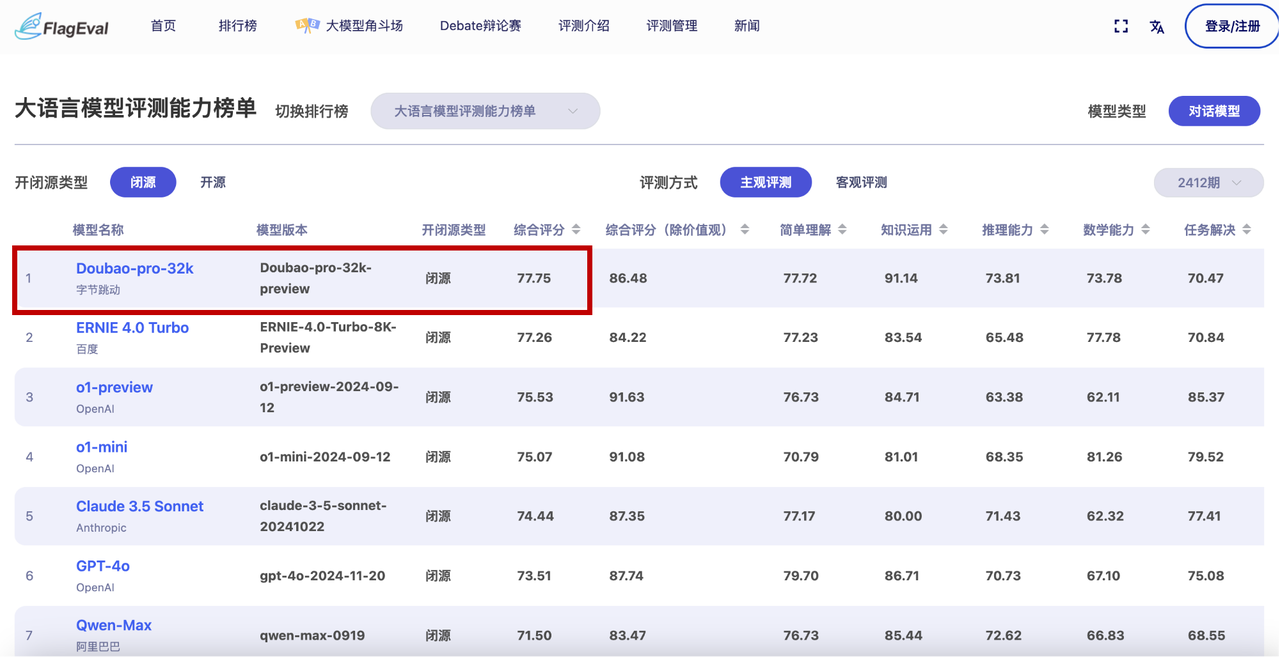Sort by 推理能力 column icon
This screenshot has height=657, width=1280.
(x=1044, y=230)
